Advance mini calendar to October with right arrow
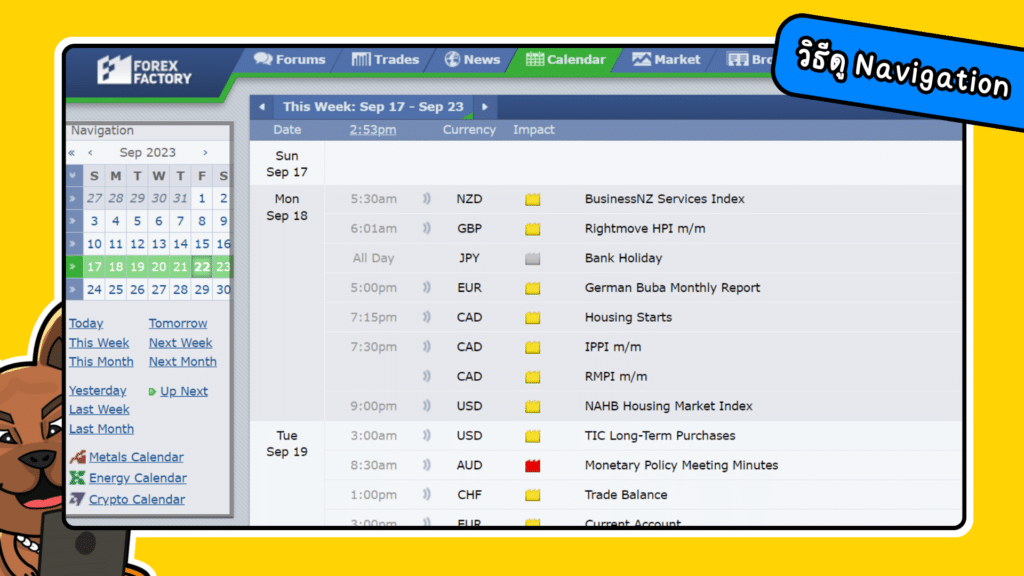Viewport: 1024px width, 576px height. 207,152
